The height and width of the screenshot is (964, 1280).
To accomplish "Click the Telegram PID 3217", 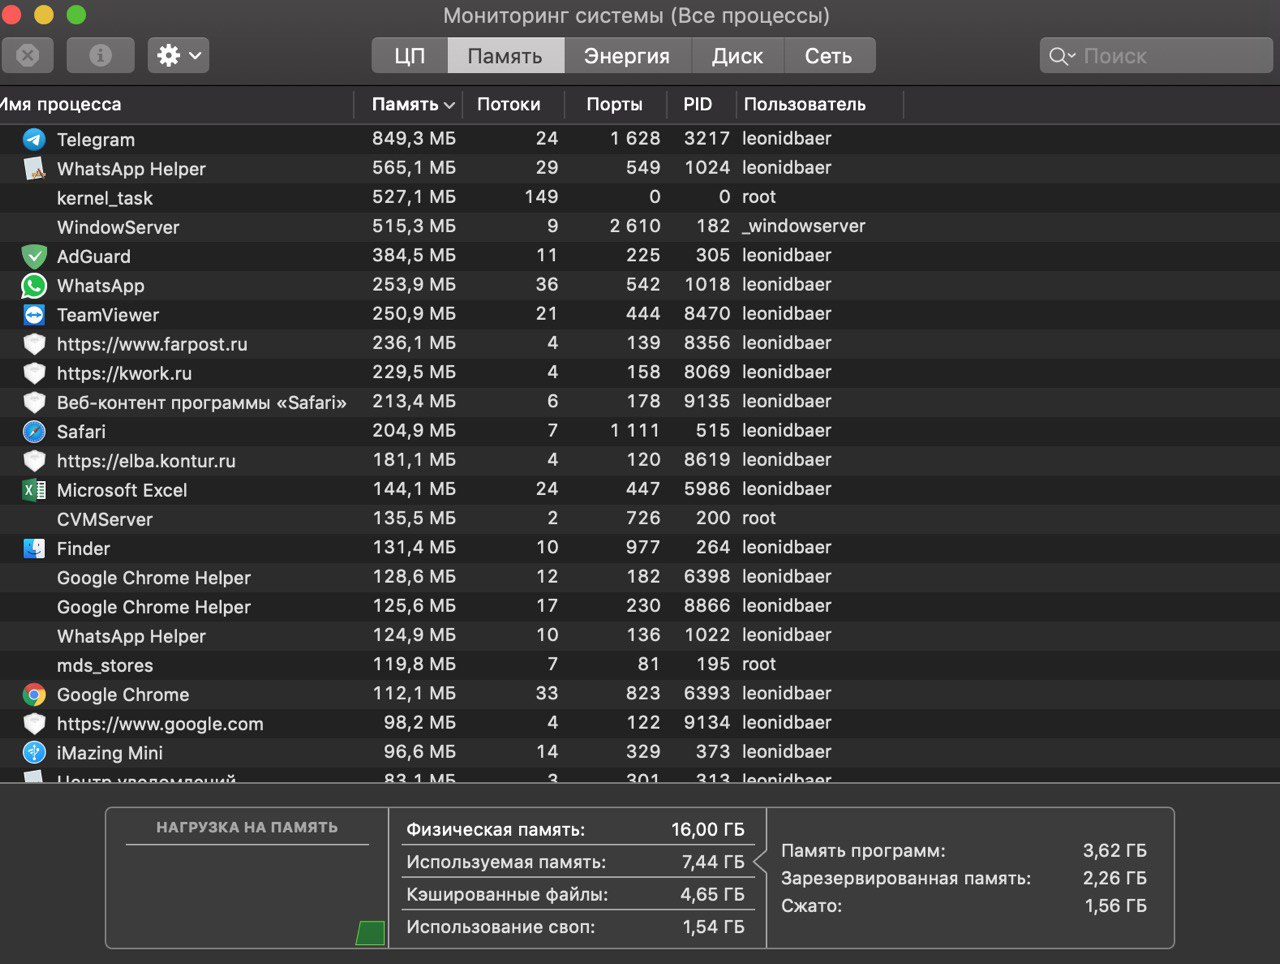I will tap(707, 138).
